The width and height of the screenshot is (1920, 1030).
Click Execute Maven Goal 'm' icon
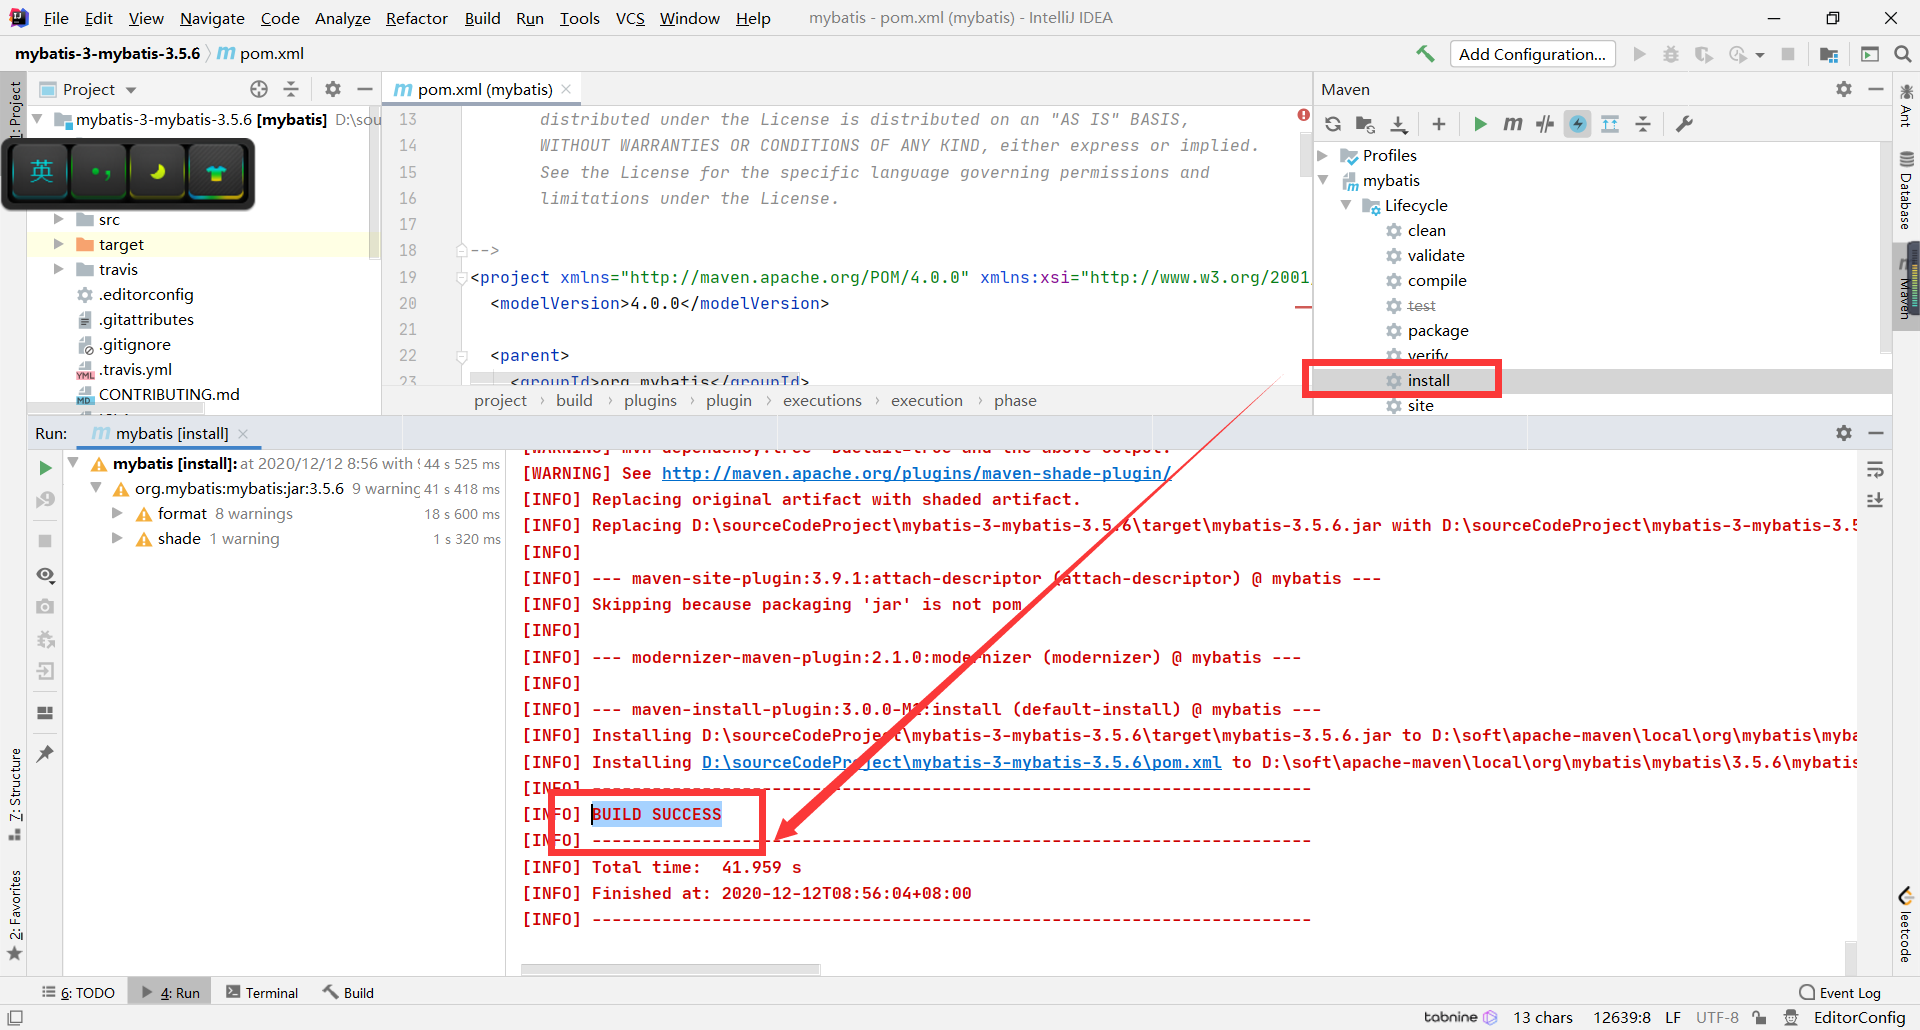[x=1513, y=124]
